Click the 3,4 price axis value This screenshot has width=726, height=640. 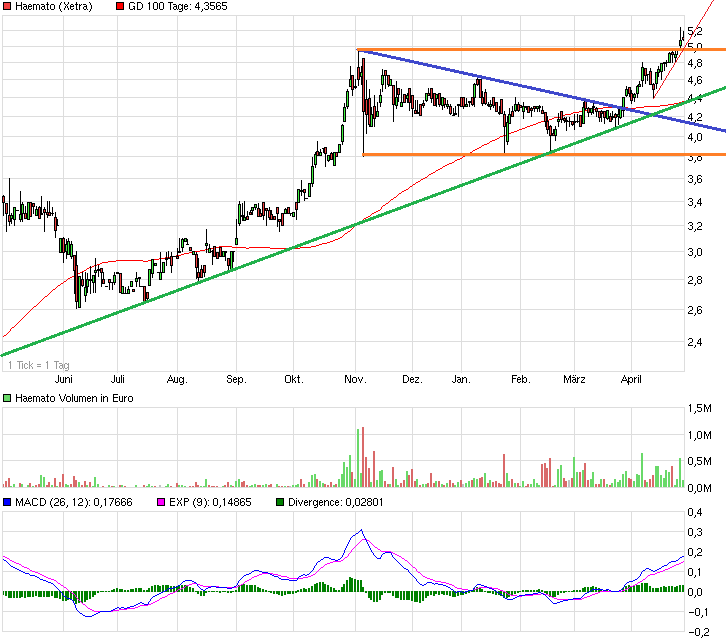695,202
